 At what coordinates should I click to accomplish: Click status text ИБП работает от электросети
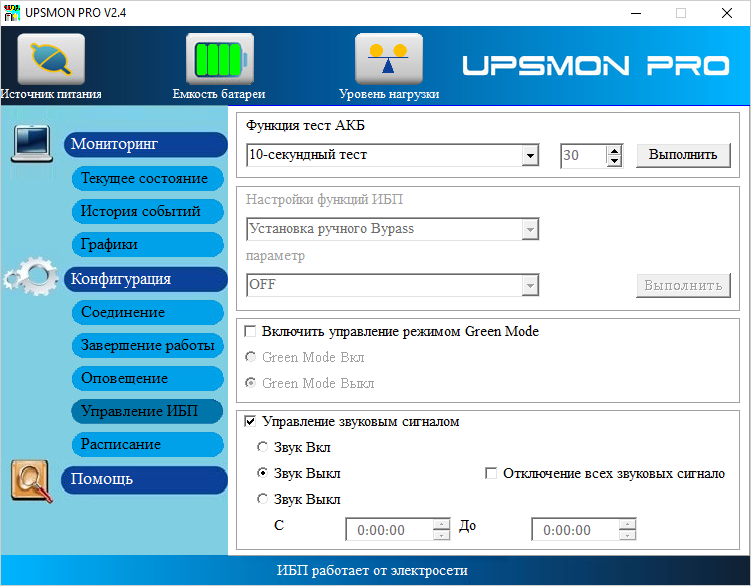(372, 571)
